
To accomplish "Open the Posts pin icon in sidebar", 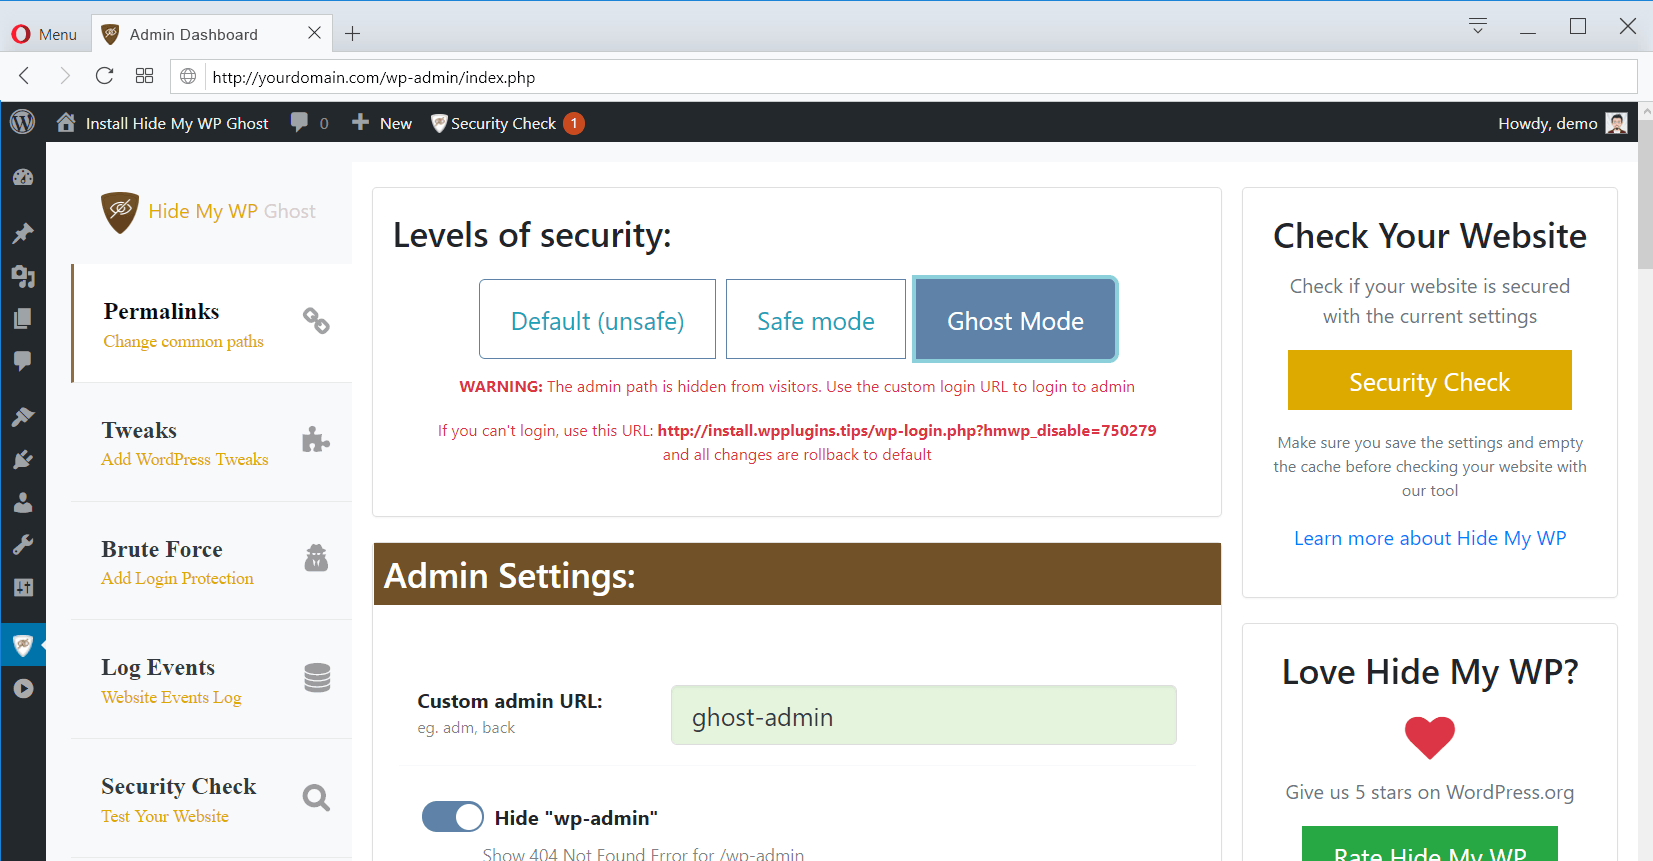I will pos(23,233).
